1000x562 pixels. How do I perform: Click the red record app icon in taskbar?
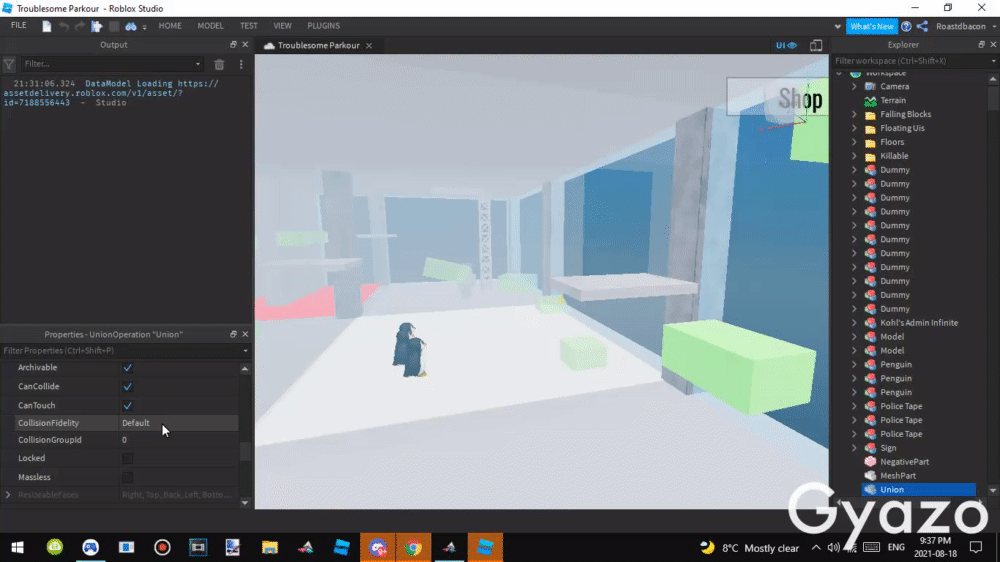pos(162,547)
